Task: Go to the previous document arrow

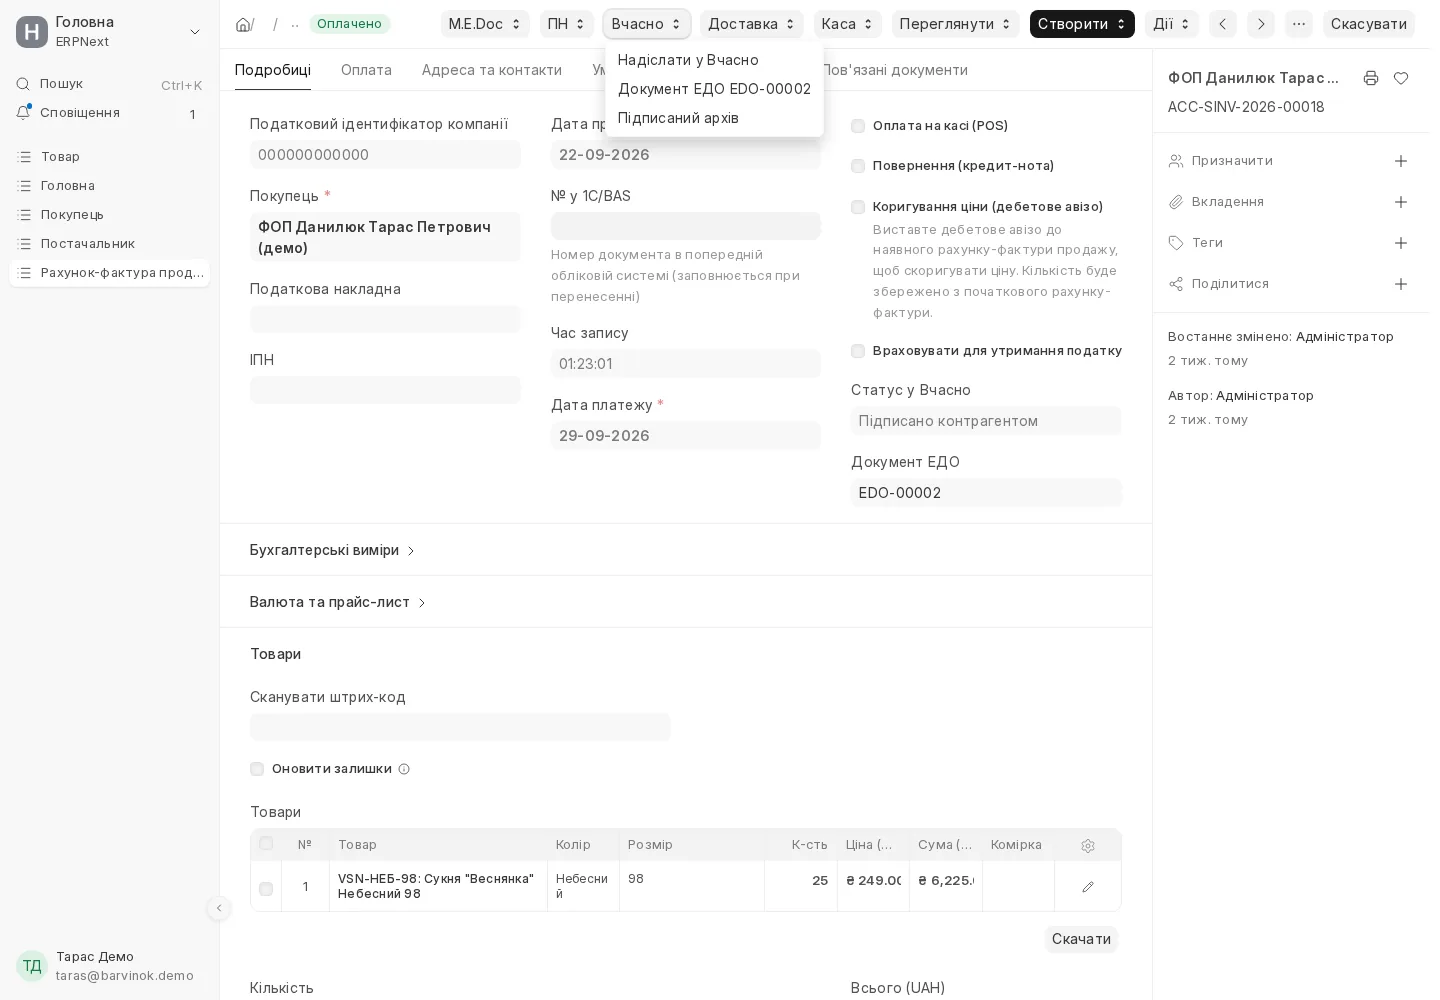Action: (x=1223, y=24)
